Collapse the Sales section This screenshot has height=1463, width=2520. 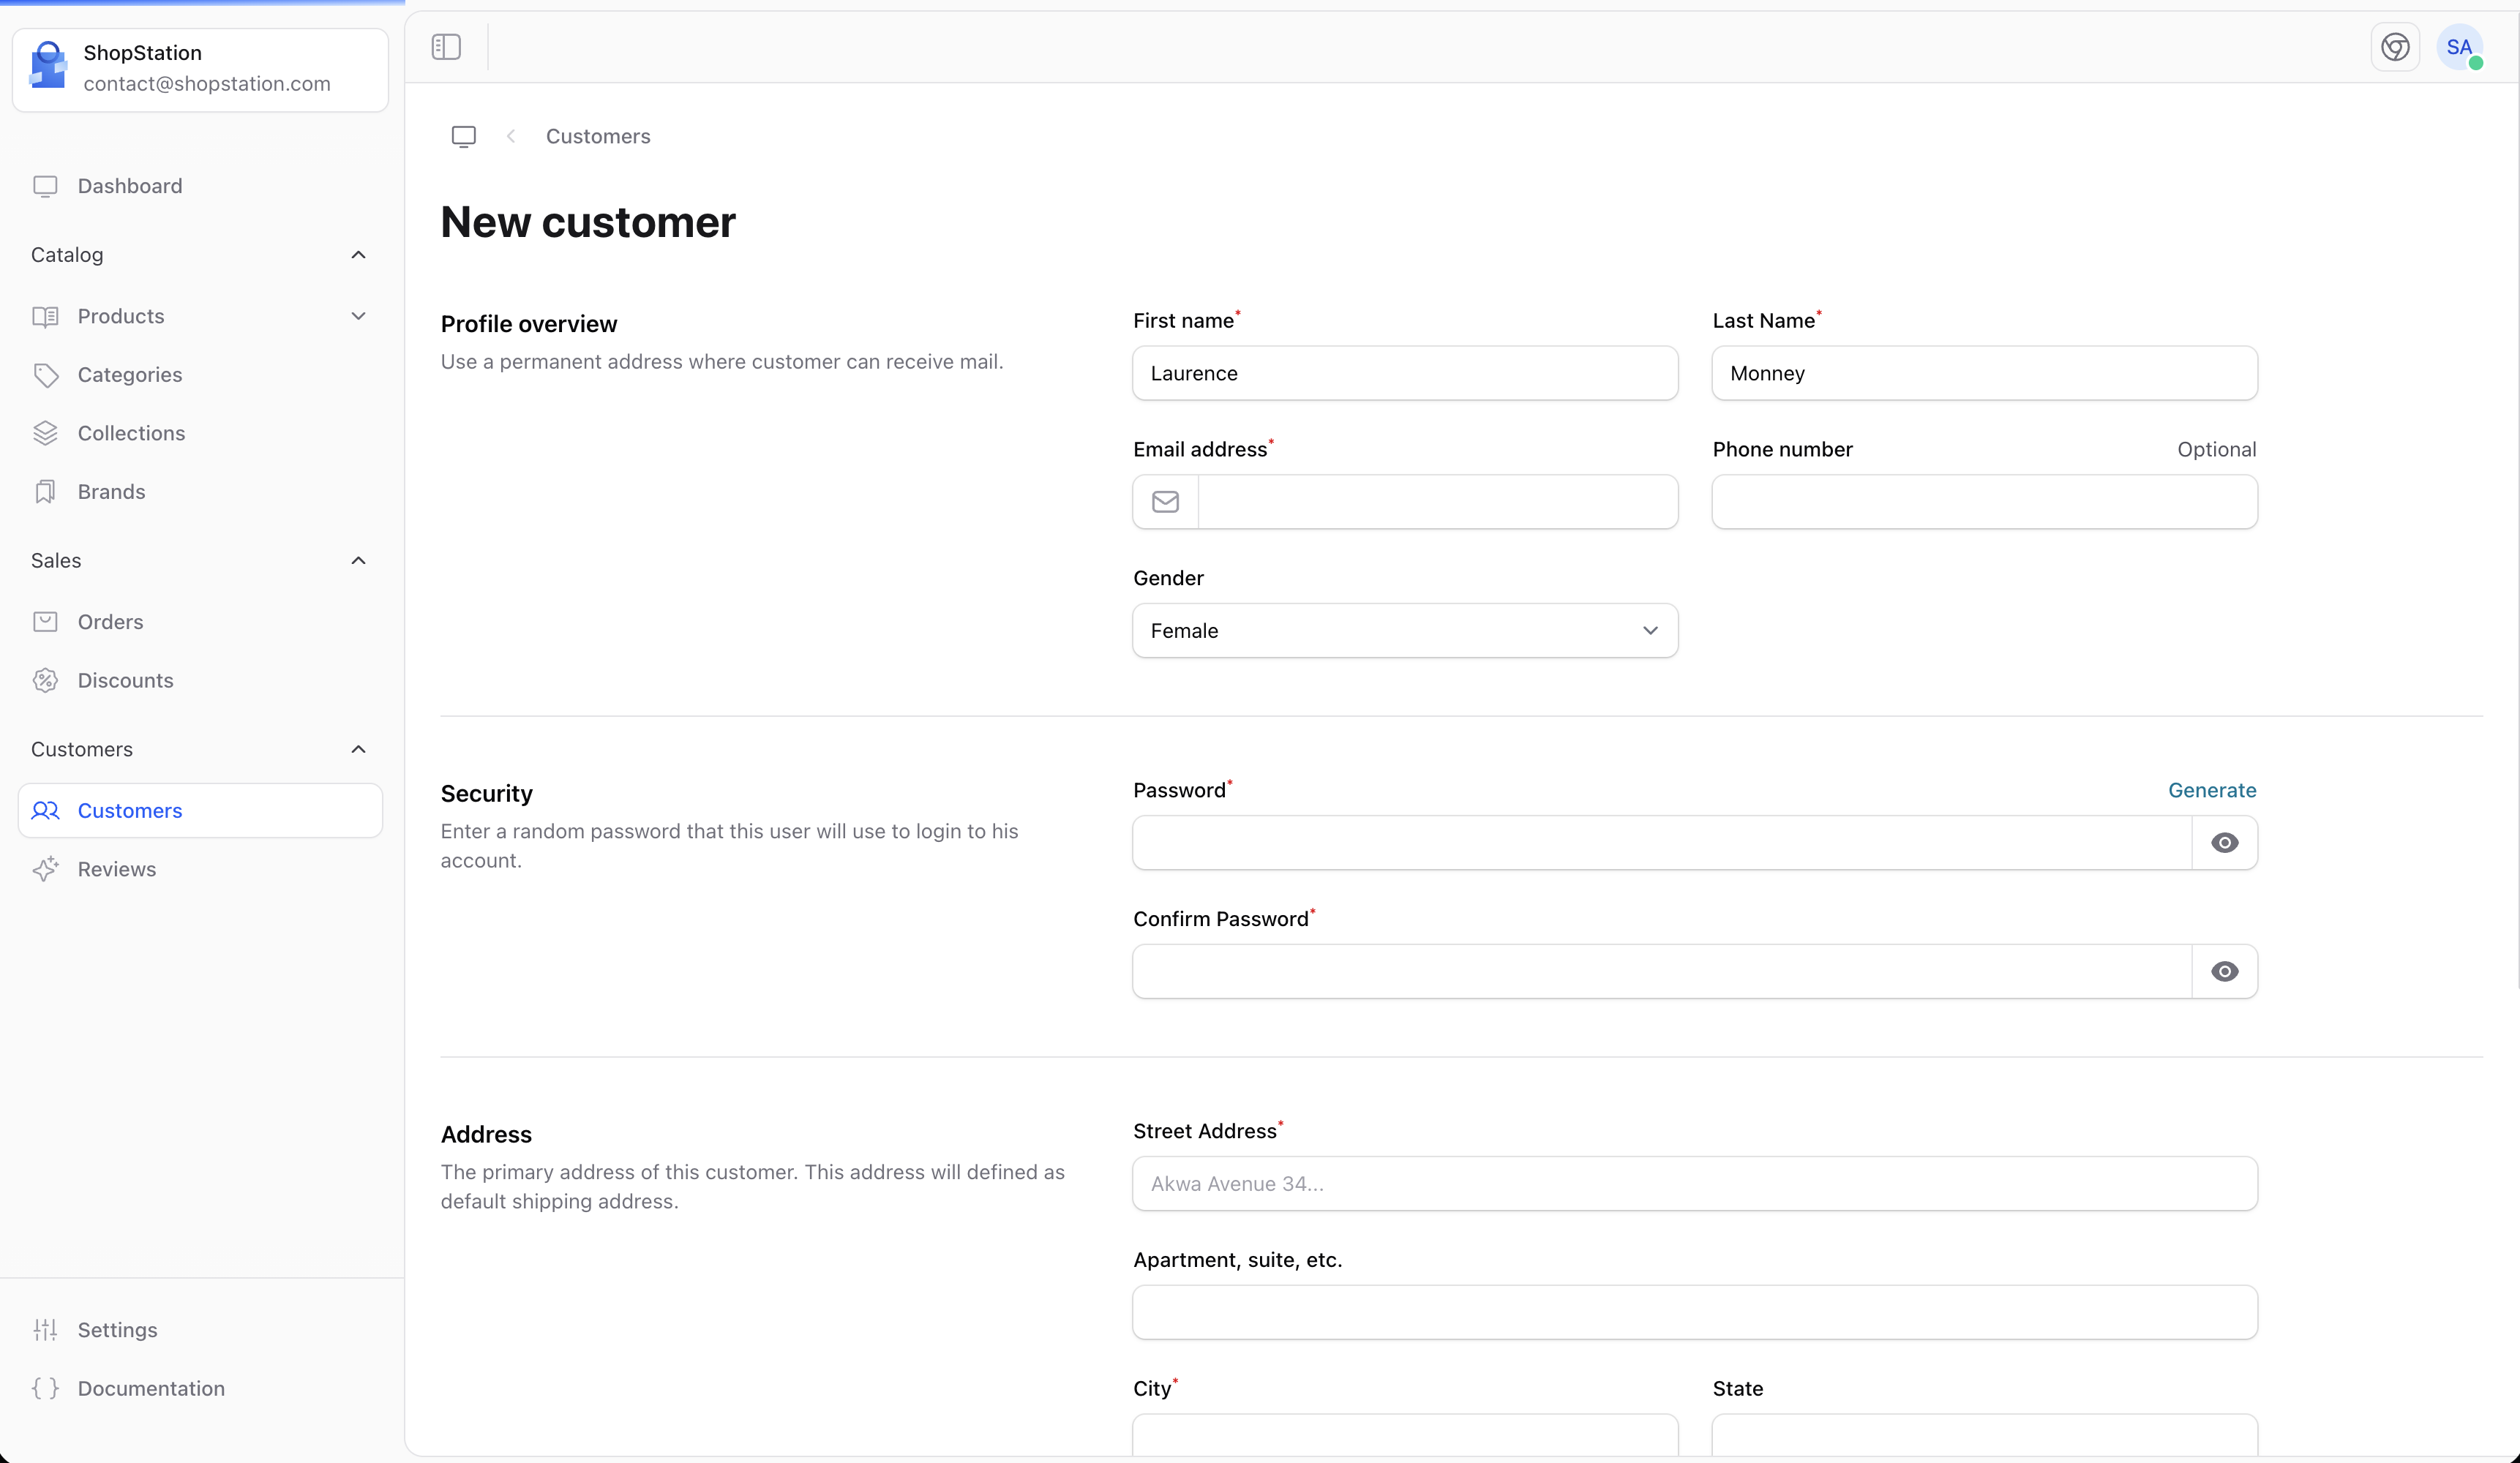tap(357, 560)
